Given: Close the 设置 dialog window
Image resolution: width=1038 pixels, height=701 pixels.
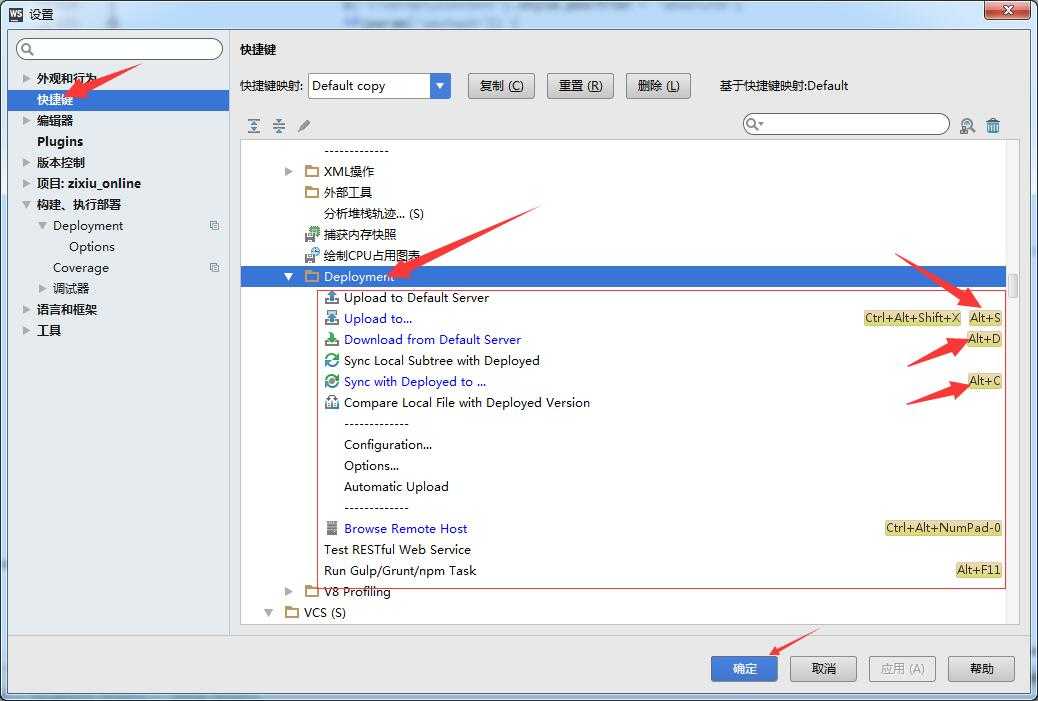Looking at the screenshot, I should pos(1008,11).
